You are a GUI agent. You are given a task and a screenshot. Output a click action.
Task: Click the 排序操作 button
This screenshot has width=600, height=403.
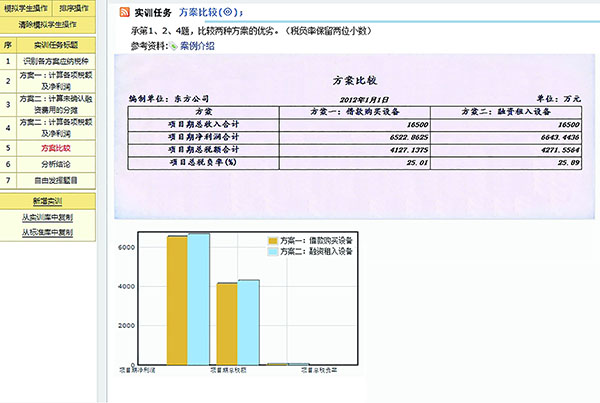click(78, 7)
